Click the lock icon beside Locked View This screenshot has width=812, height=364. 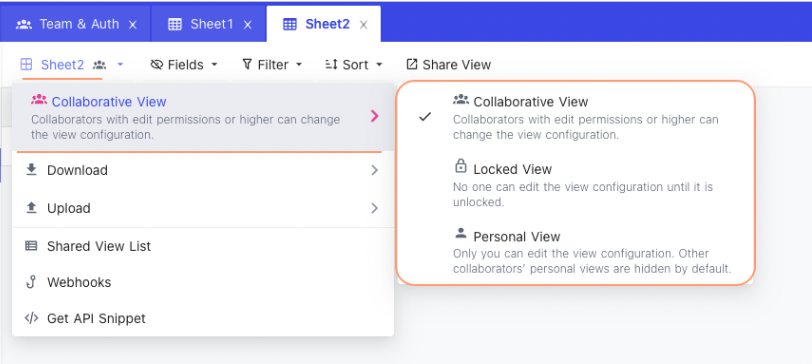tap(460, 166)
